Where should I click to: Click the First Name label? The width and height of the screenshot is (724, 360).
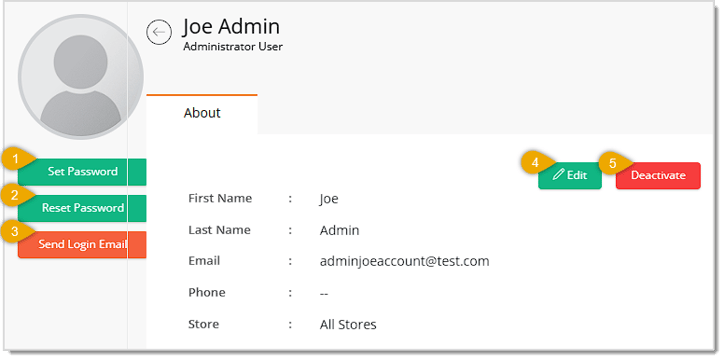tap(220, 198)
